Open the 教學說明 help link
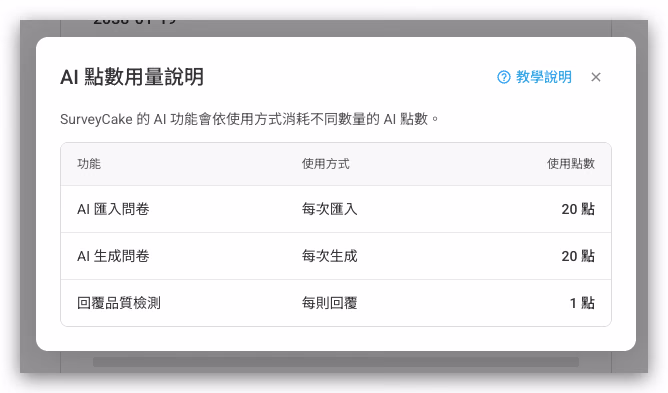Image resolution: width=668 pixels, height=393 pixels. pyautogui.click(x=534, y=77)
